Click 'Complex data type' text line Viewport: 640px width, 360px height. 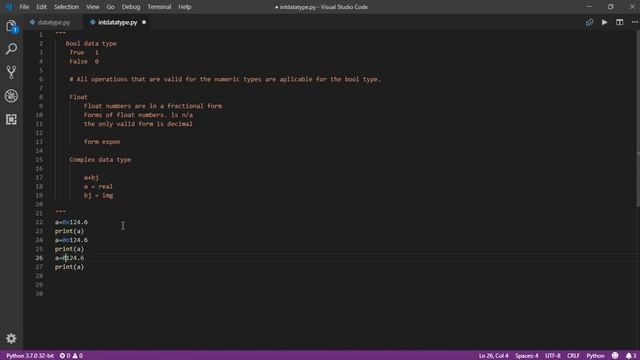[x=100, y=160]
